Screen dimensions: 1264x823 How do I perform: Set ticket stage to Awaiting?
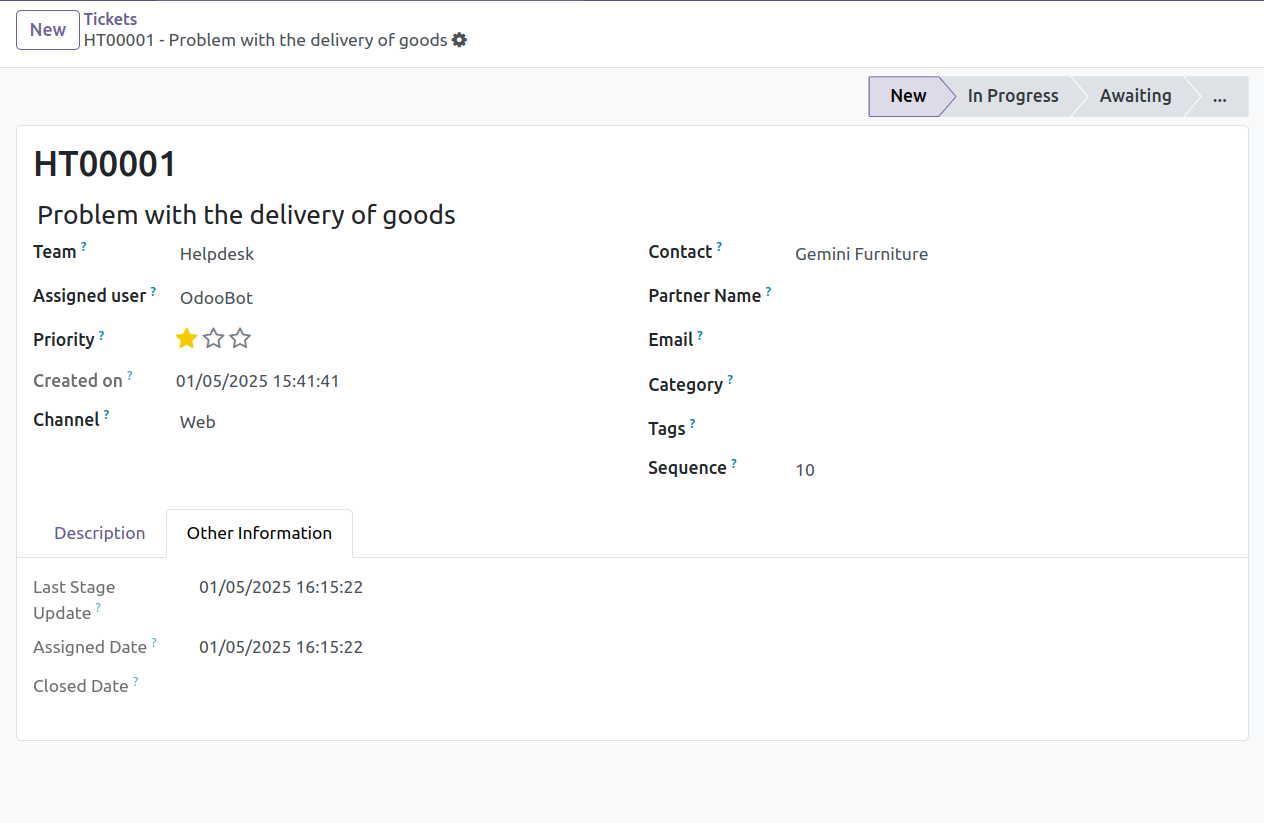(1135, 96)
